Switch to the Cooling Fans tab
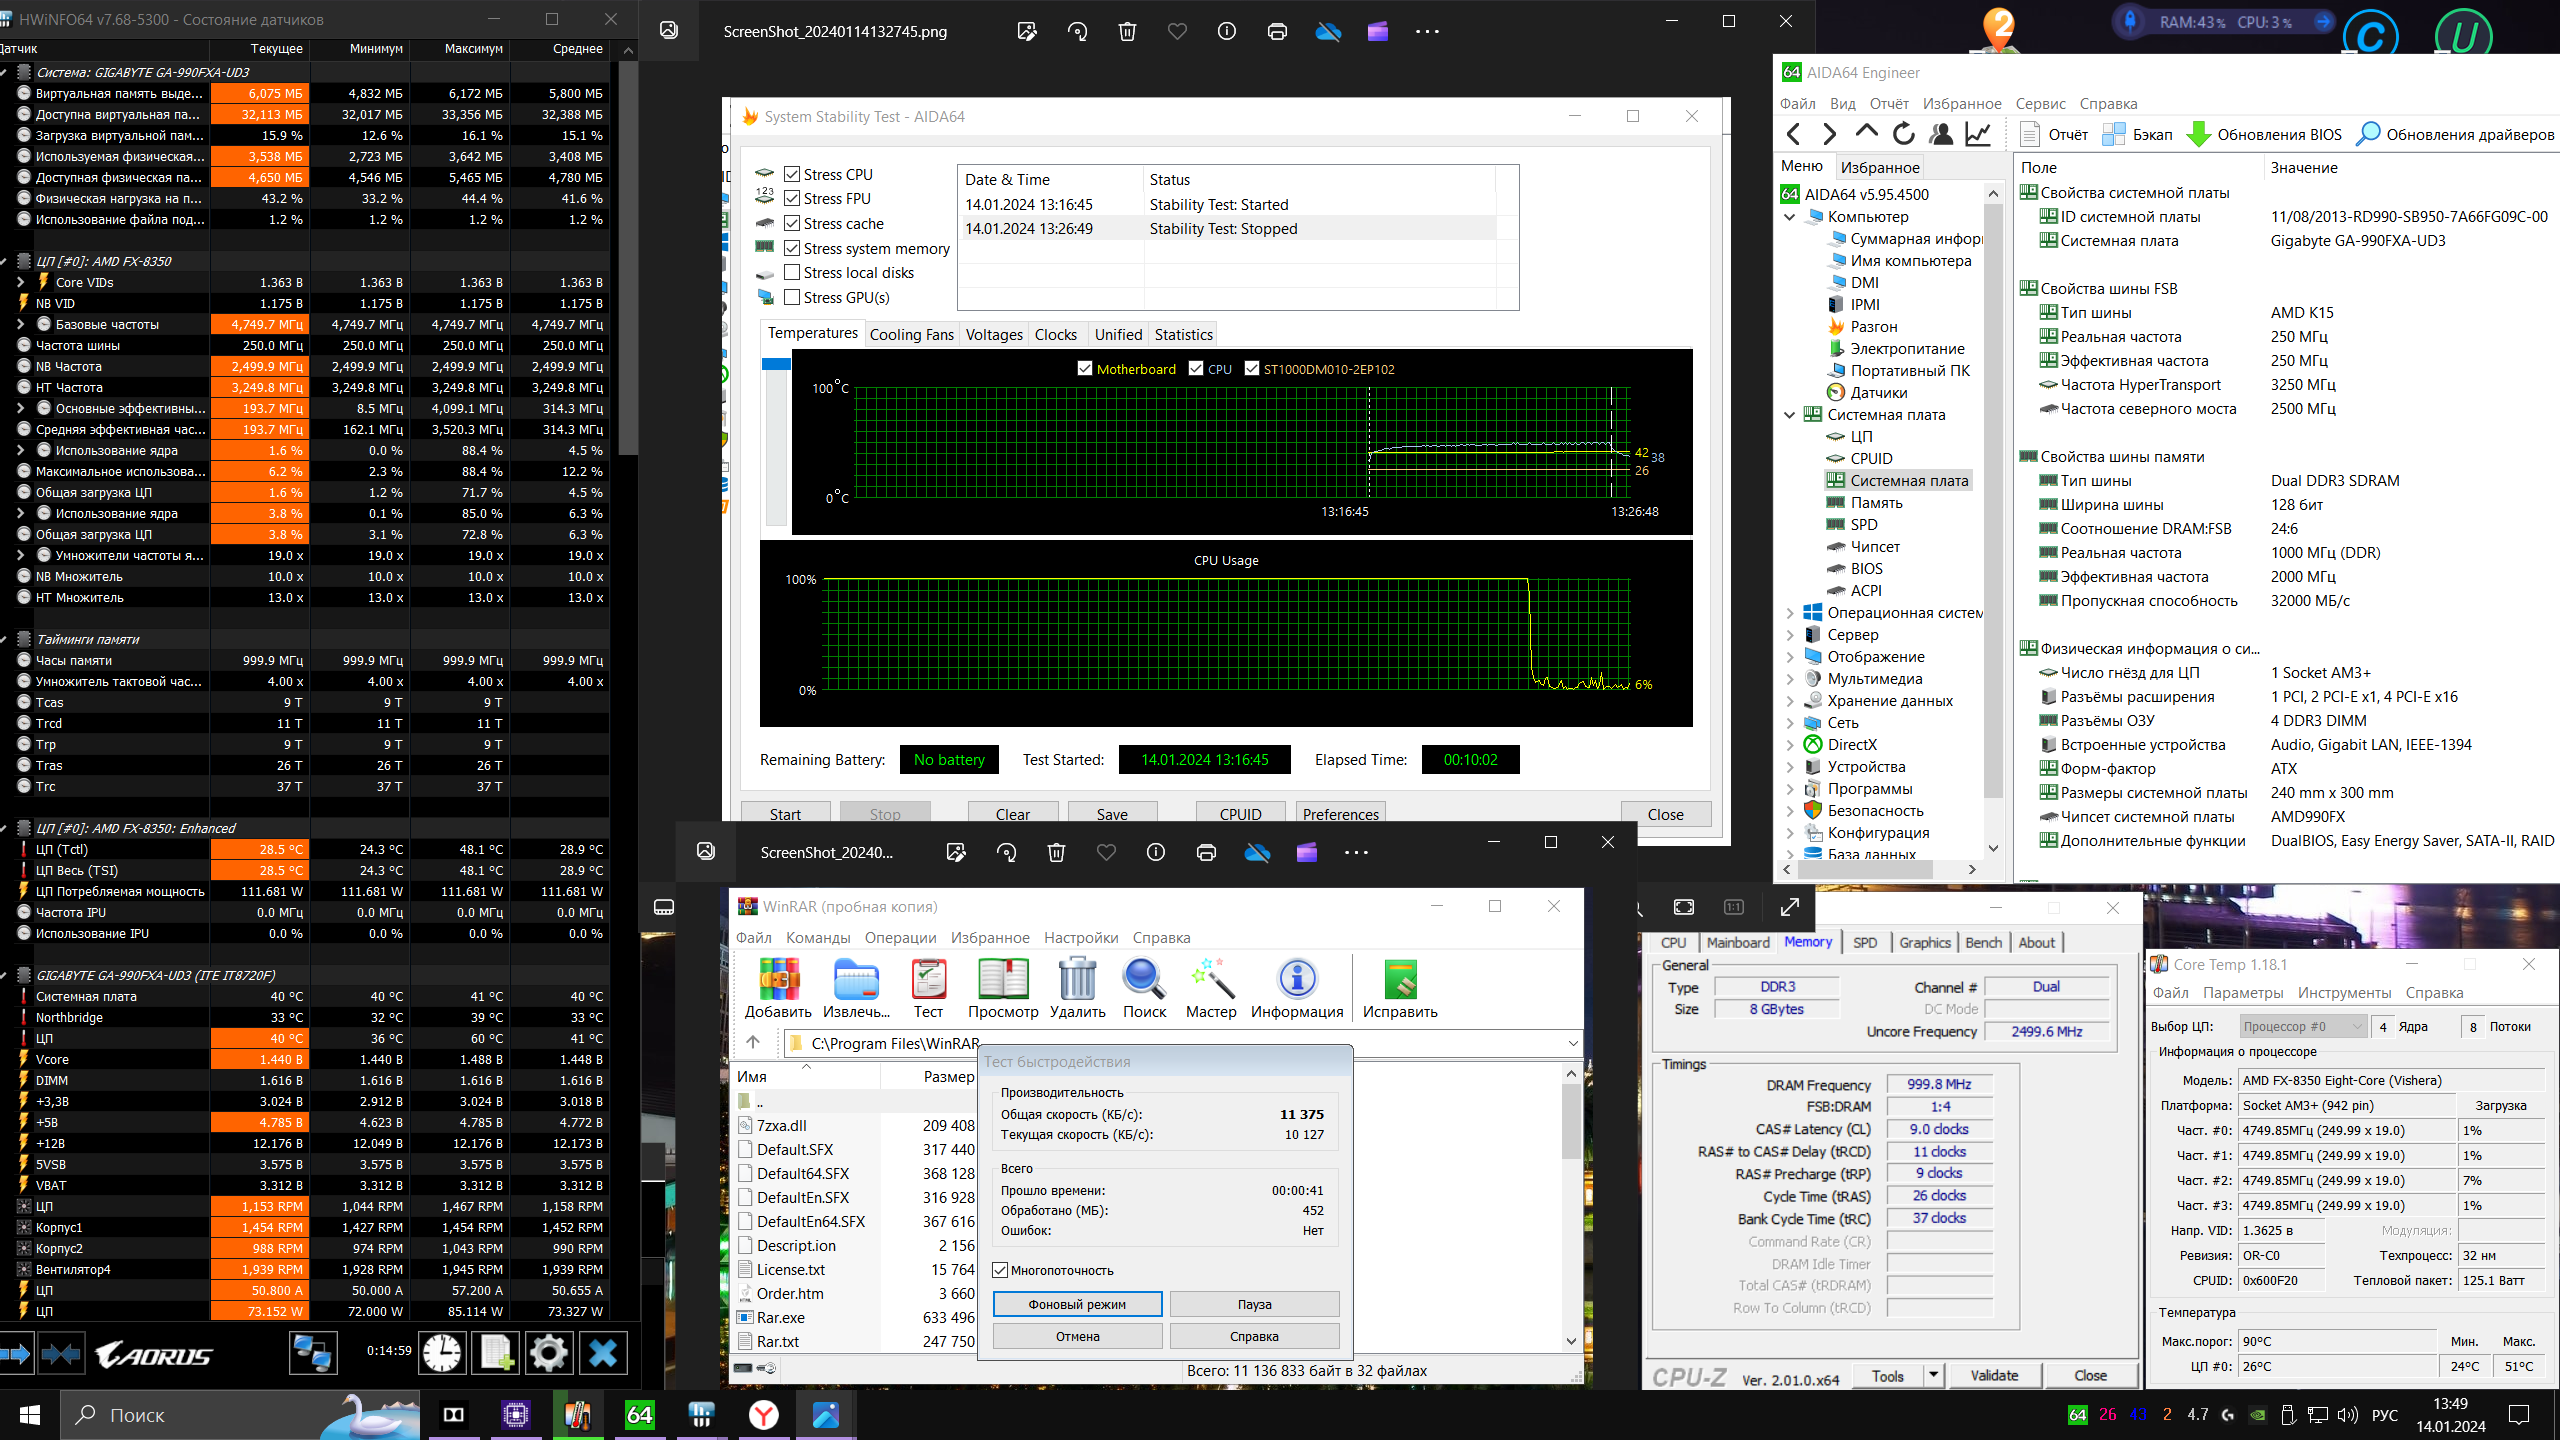Viewport: 2560px width, 1440px height. pyautogui.click(x=911, y=335)
